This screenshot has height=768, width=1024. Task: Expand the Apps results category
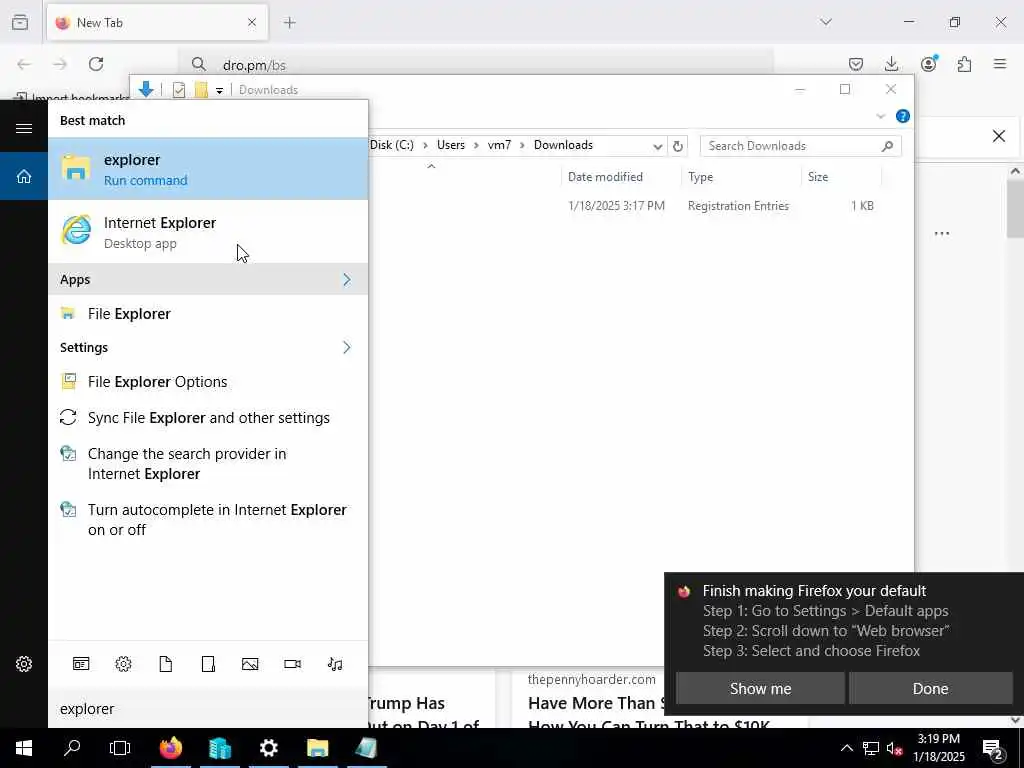(208, 280)
